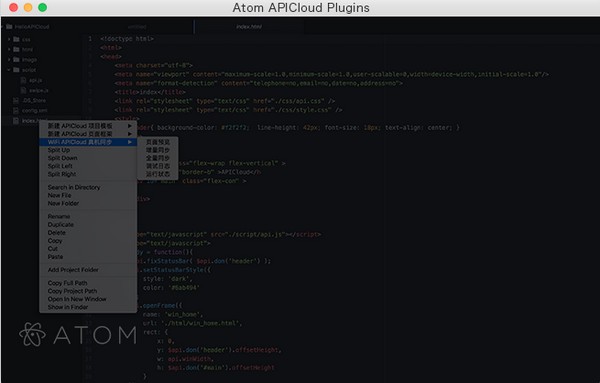
Task: Click the script folder icon
Action: pyautogui.click(x=16, y=70)
